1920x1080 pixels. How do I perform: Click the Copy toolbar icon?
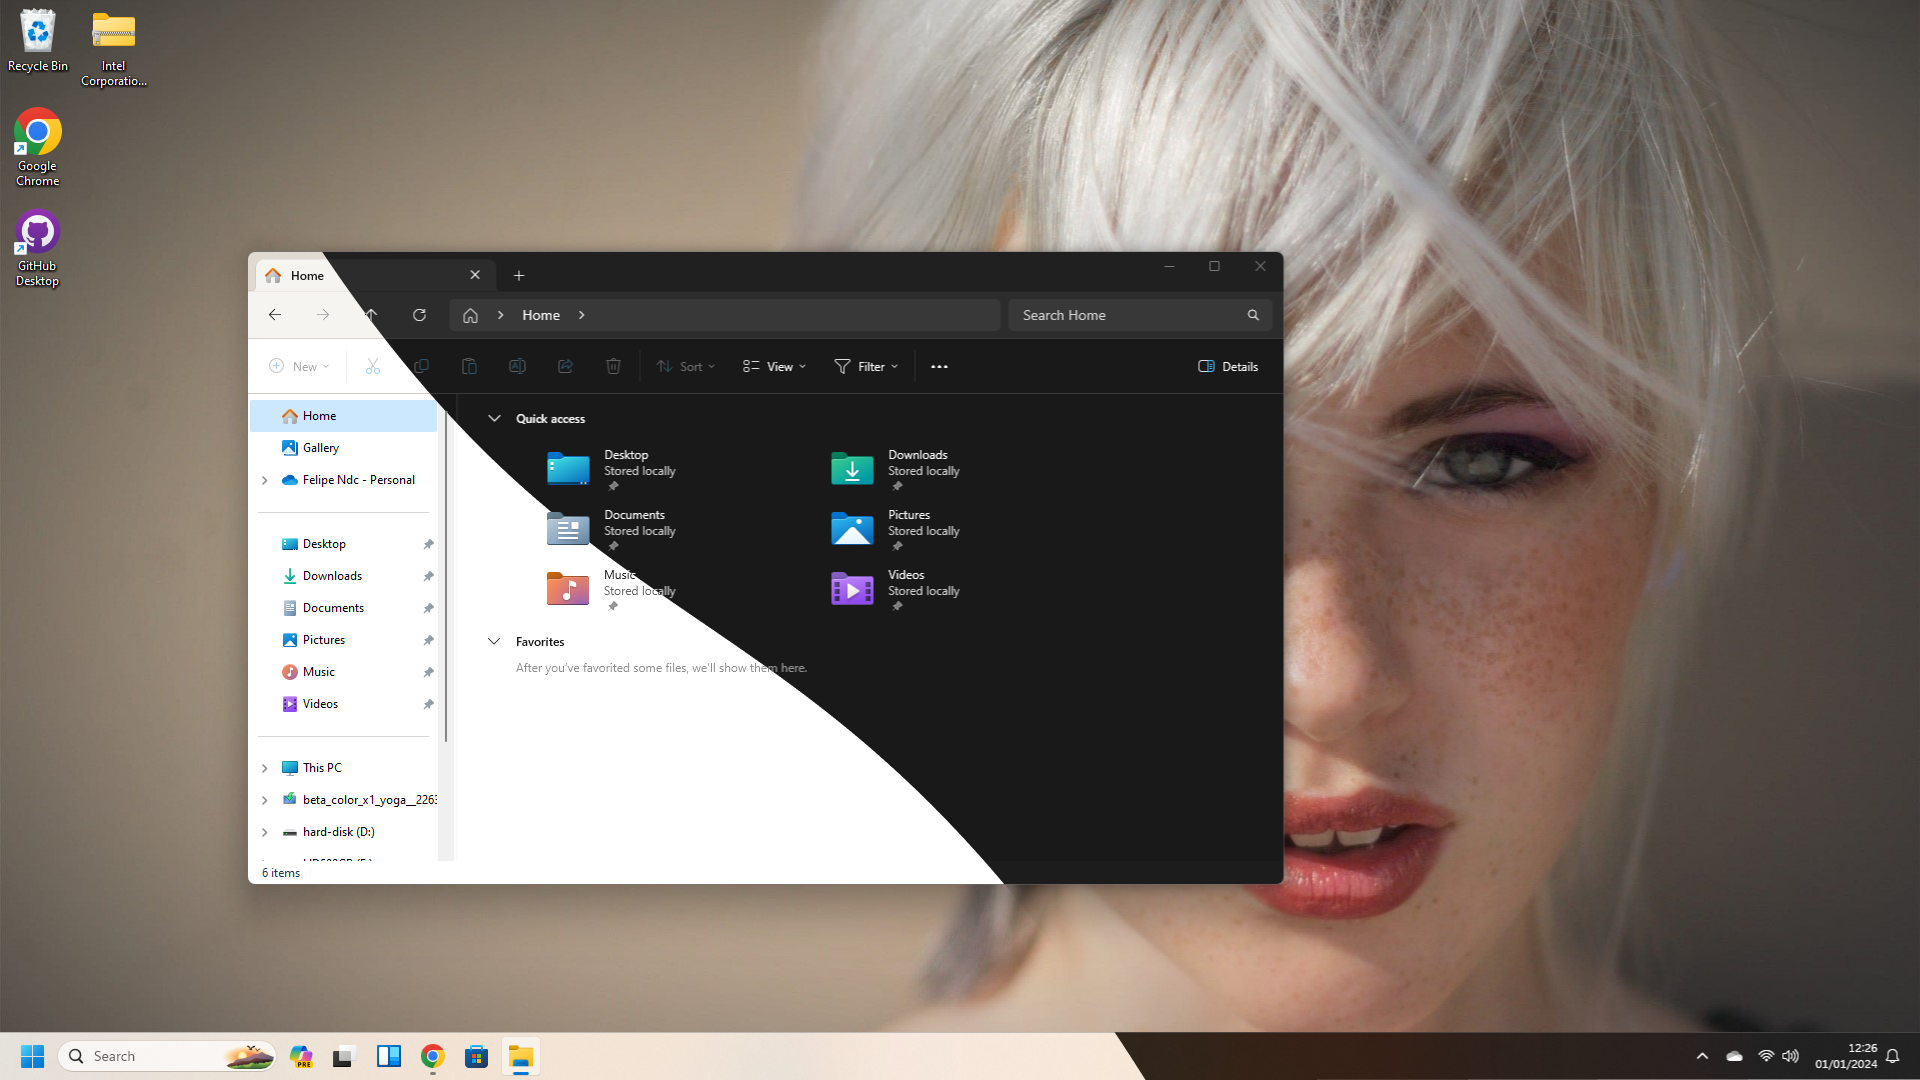coord(421,367)
